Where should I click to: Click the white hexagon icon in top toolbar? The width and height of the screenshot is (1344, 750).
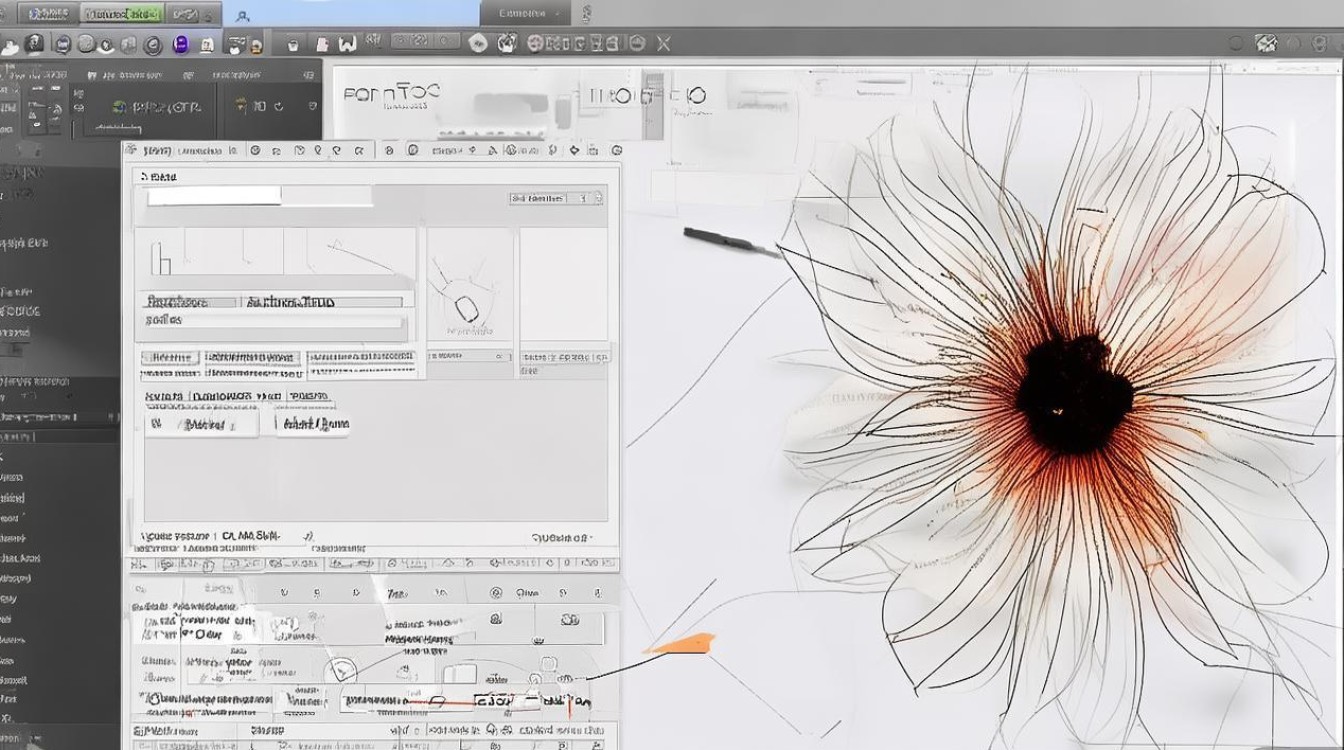coord(478,43)
